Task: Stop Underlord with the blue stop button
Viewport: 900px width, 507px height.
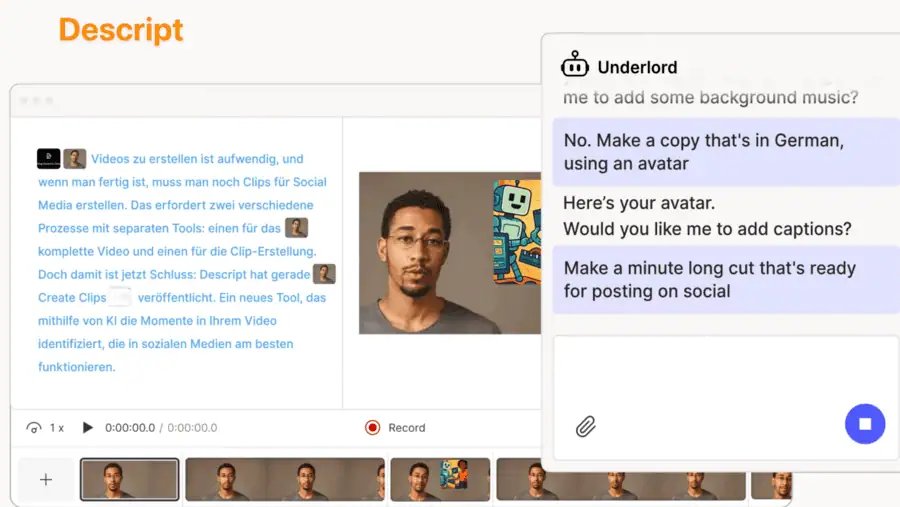Action: tap(864, 424)
